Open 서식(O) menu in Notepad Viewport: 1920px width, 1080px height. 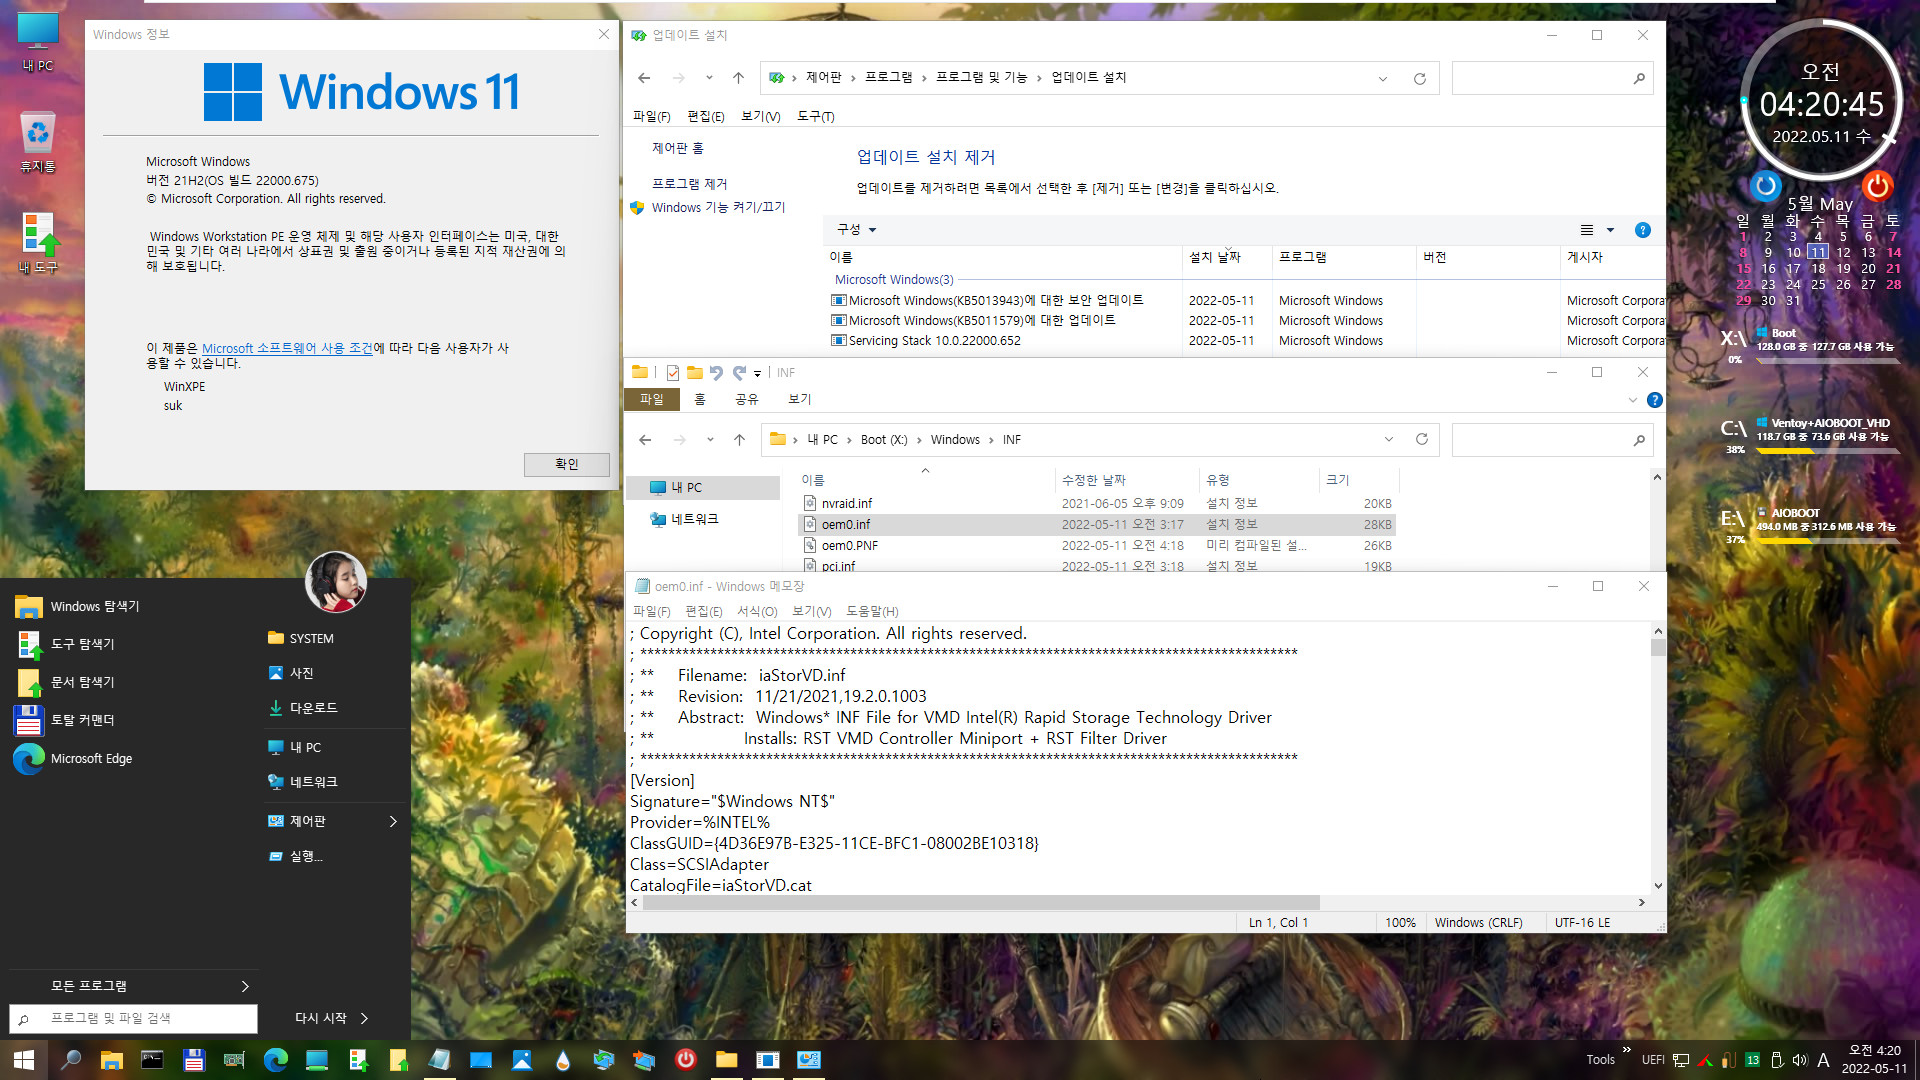[x=757, y=612]
